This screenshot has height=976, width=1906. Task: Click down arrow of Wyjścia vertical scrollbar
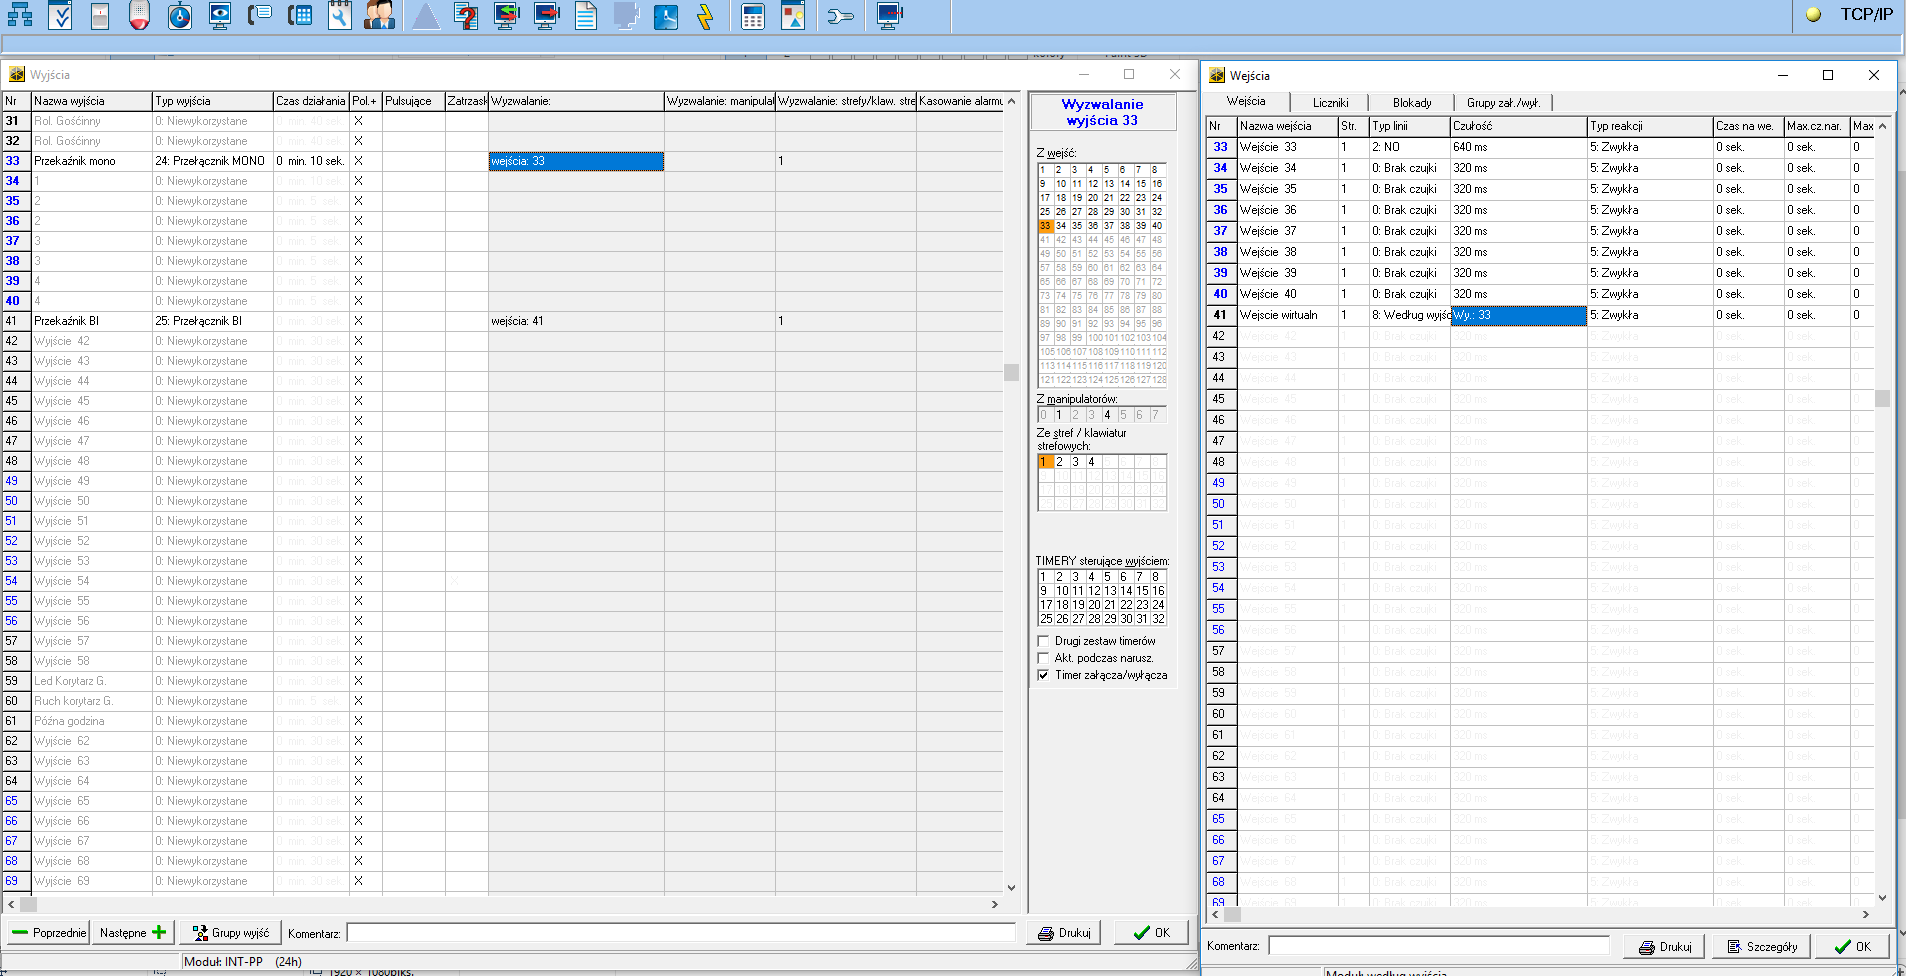click(1011, 887)
